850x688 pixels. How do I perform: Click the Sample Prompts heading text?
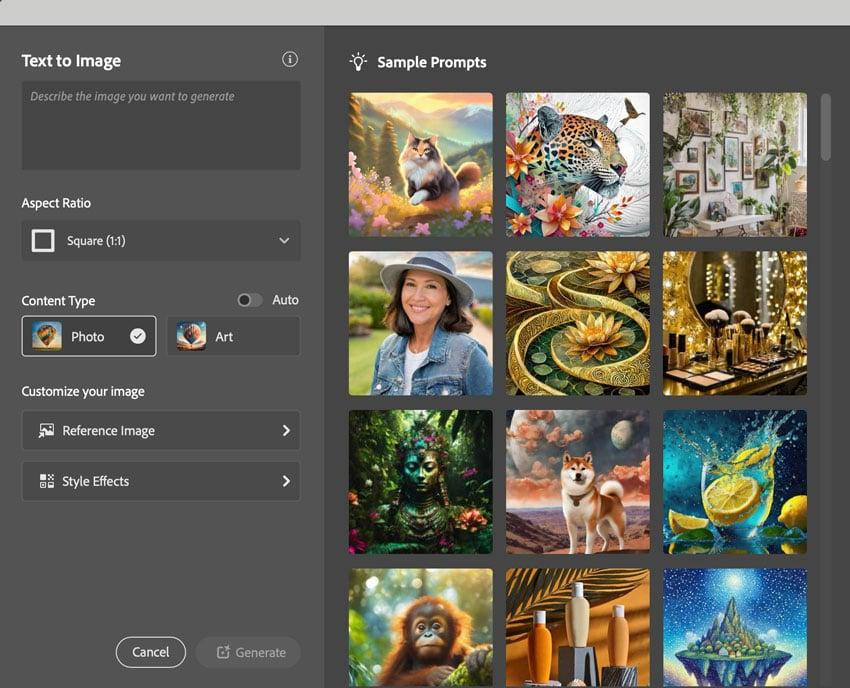tap(432, 62)
